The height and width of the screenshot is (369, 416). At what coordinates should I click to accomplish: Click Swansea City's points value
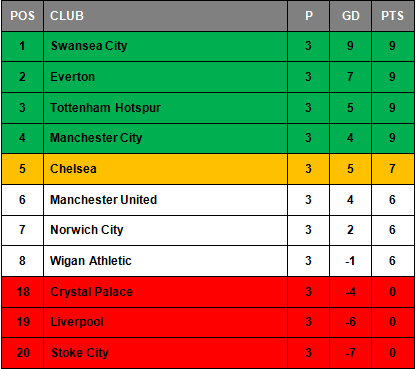pos(393,46)
